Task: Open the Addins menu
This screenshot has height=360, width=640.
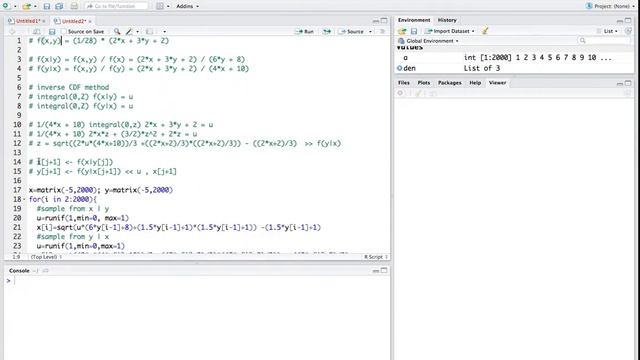Action: tap(187, 6)
